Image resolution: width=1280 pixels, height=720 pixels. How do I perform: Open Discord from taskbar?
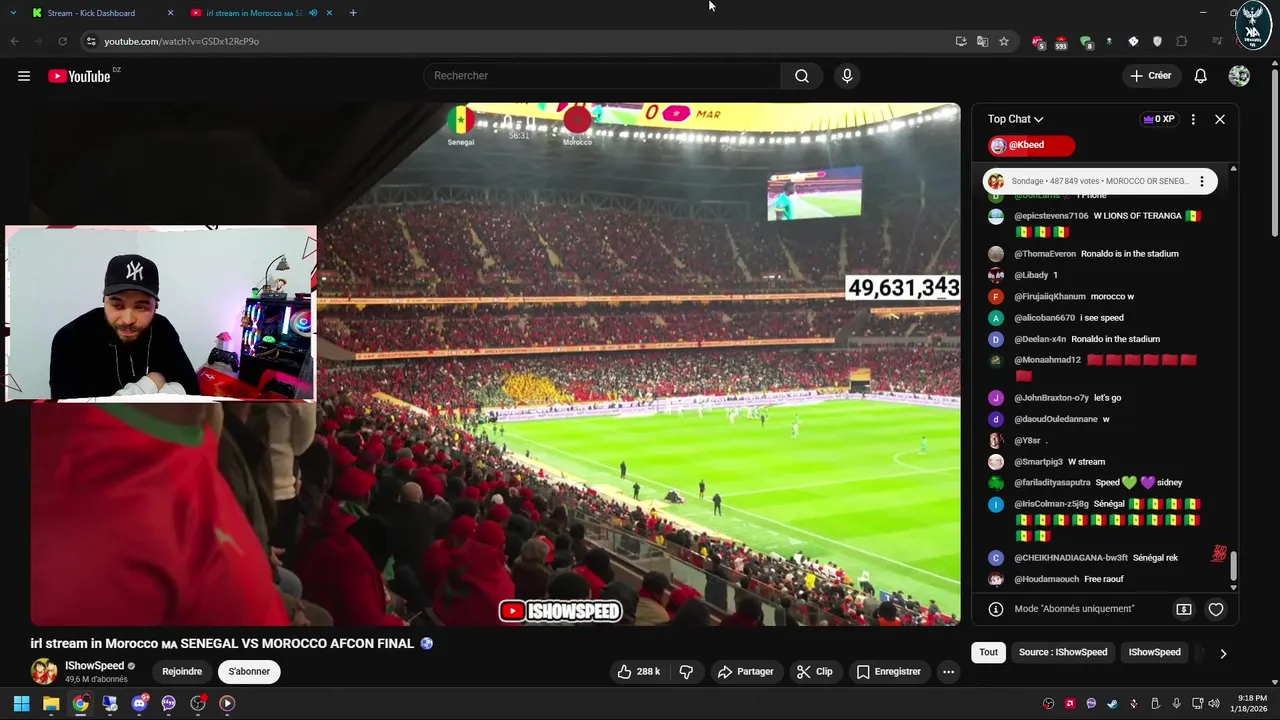tap(139, 703)
